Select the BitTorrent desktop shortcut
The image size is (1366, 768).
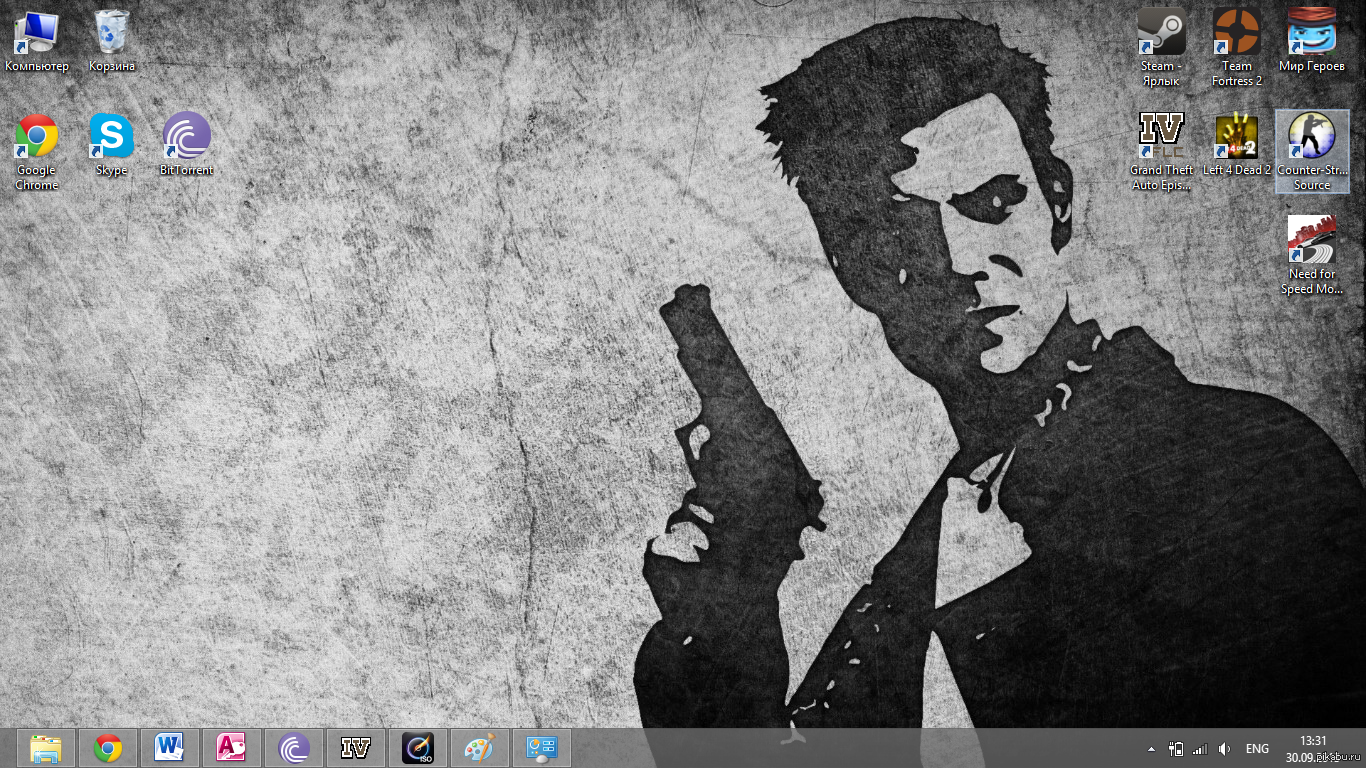pyautogui.click(x=187, y=146)
